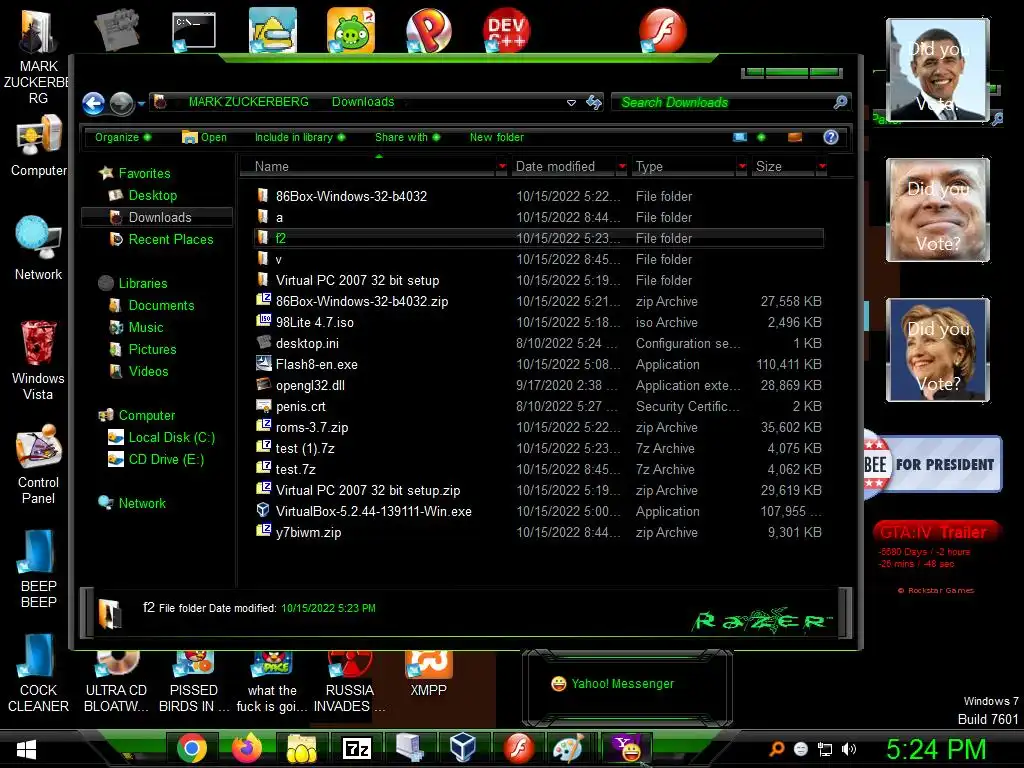Viewport: 1024px width, 768px height.
Task: Select Local Disk (C:) in navigation pane
Action: coord(171,438)
